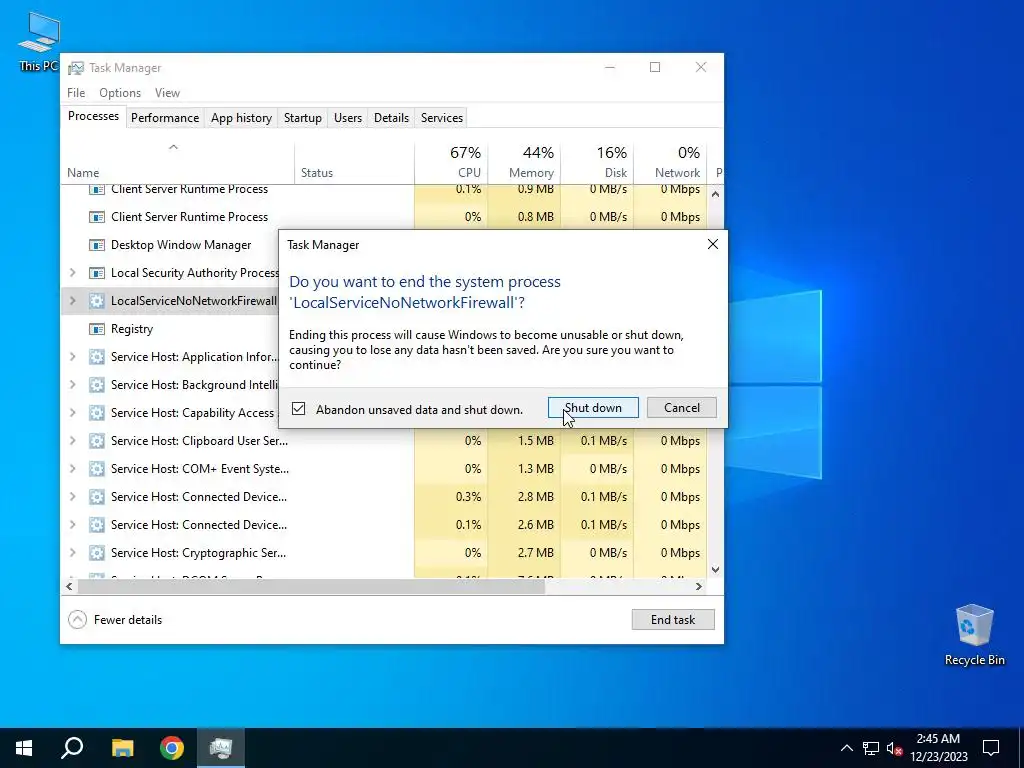Expand Service Host: Background Intelli... row
1024x768 pixels.
pos(72,385)
